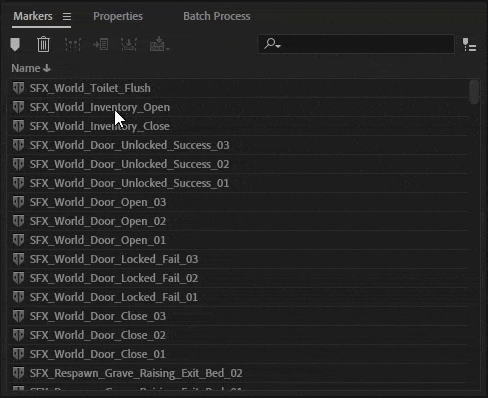Select marker SFX_World_Door_Locked_Fail_02
This screenshot has height=398, width=488.
239,278
